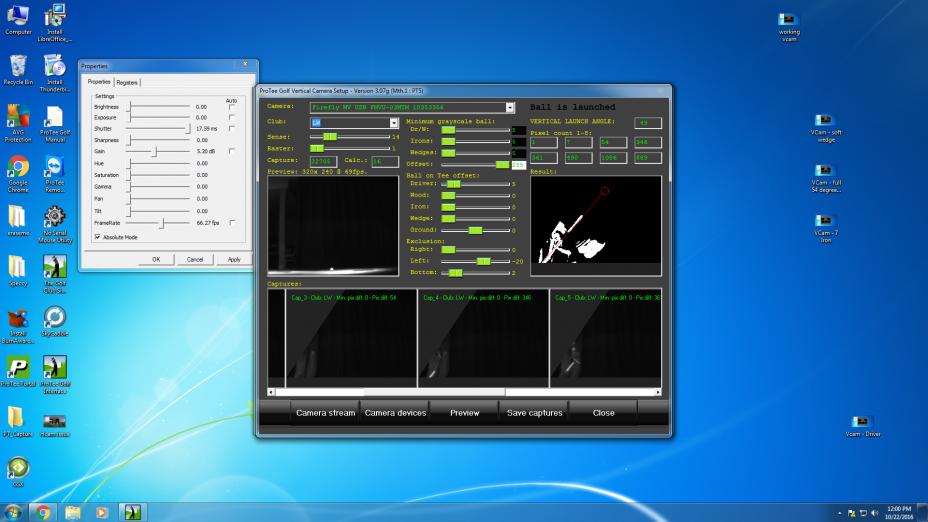
Task: Open Chrome from the taskbar
Action: tap(43, 512)
